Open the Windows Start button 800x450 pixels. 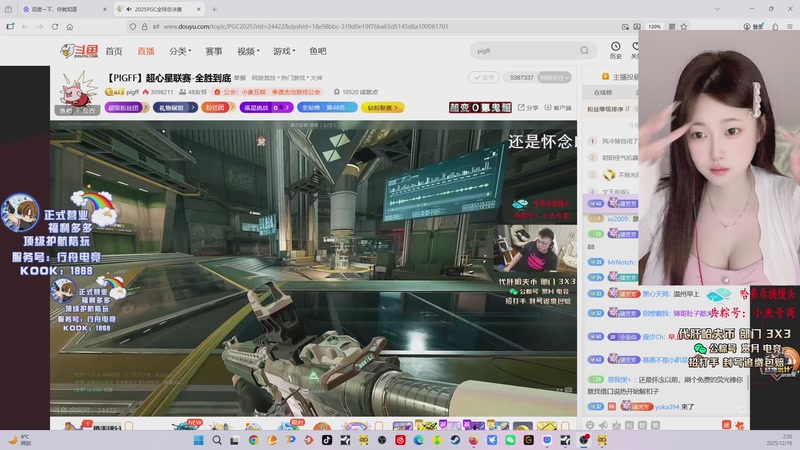click(199, 440)
